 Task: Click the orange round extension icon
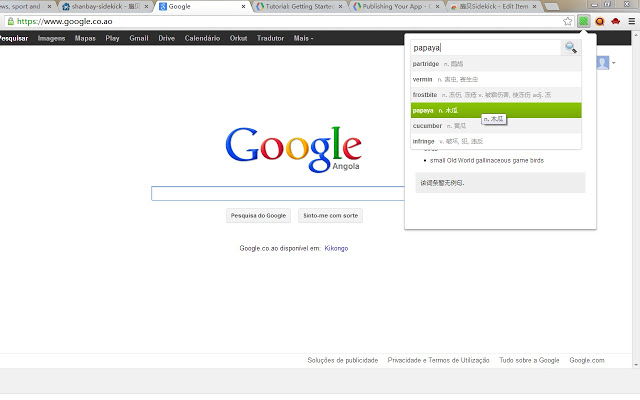click(600, 22)
